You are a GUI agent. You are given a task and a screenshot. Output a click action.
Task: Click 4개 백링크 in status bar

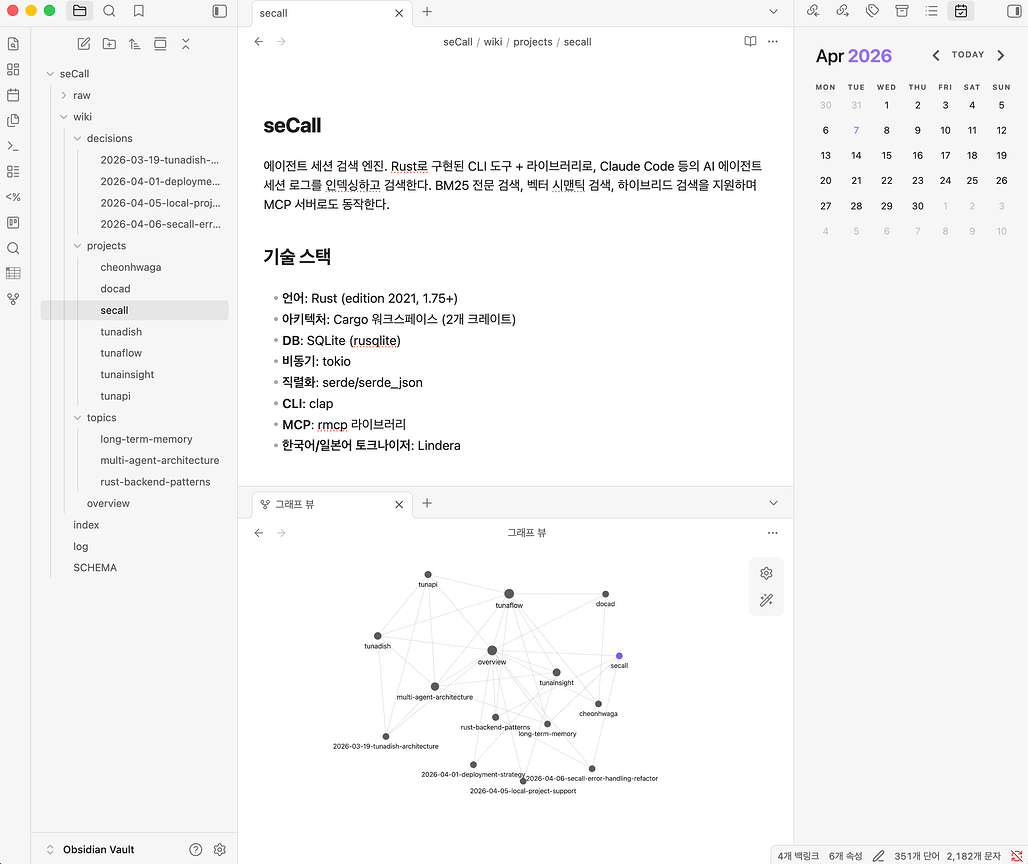click(798, 856)
